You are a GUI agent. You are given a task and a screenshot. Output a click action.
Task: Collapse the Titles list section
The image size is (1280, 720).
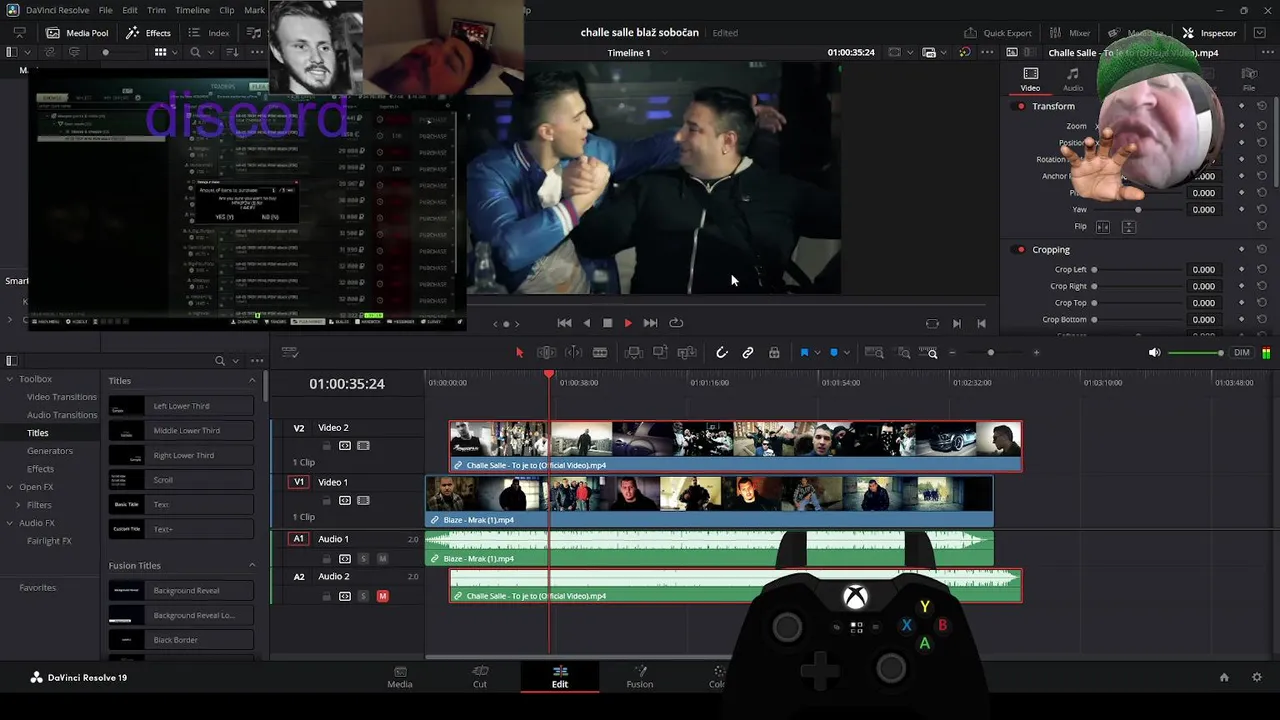(252, 381)
